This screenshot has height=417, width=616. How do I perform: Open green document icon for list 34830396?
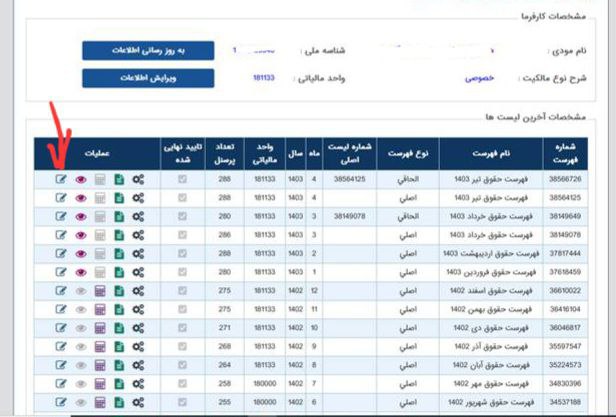pyautogui.click(x=119, y=384)
